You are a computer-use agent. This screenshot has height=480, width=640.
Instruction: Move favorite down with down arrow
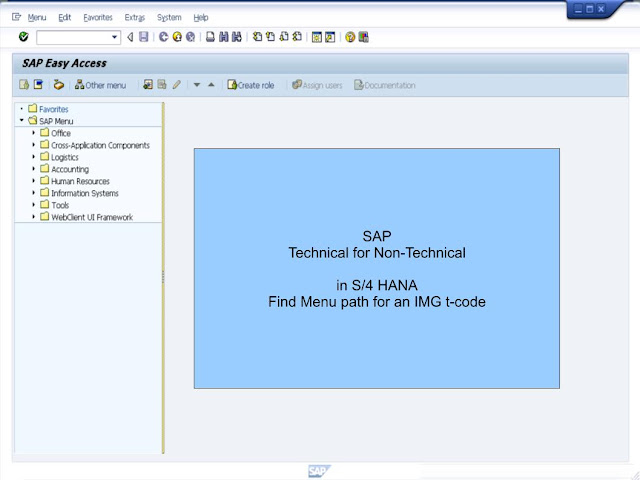point(197,85)
